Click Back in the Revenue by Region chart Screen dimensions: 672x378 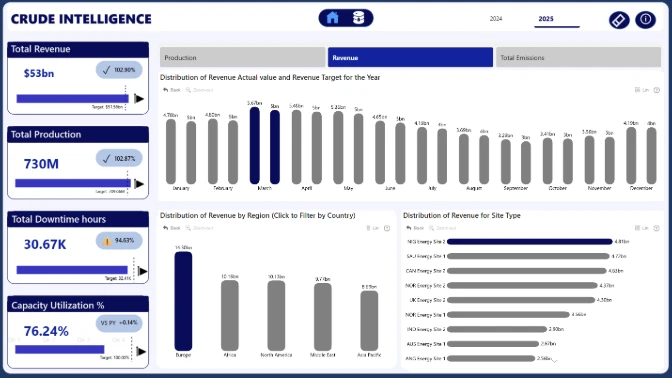coord(172,228)
